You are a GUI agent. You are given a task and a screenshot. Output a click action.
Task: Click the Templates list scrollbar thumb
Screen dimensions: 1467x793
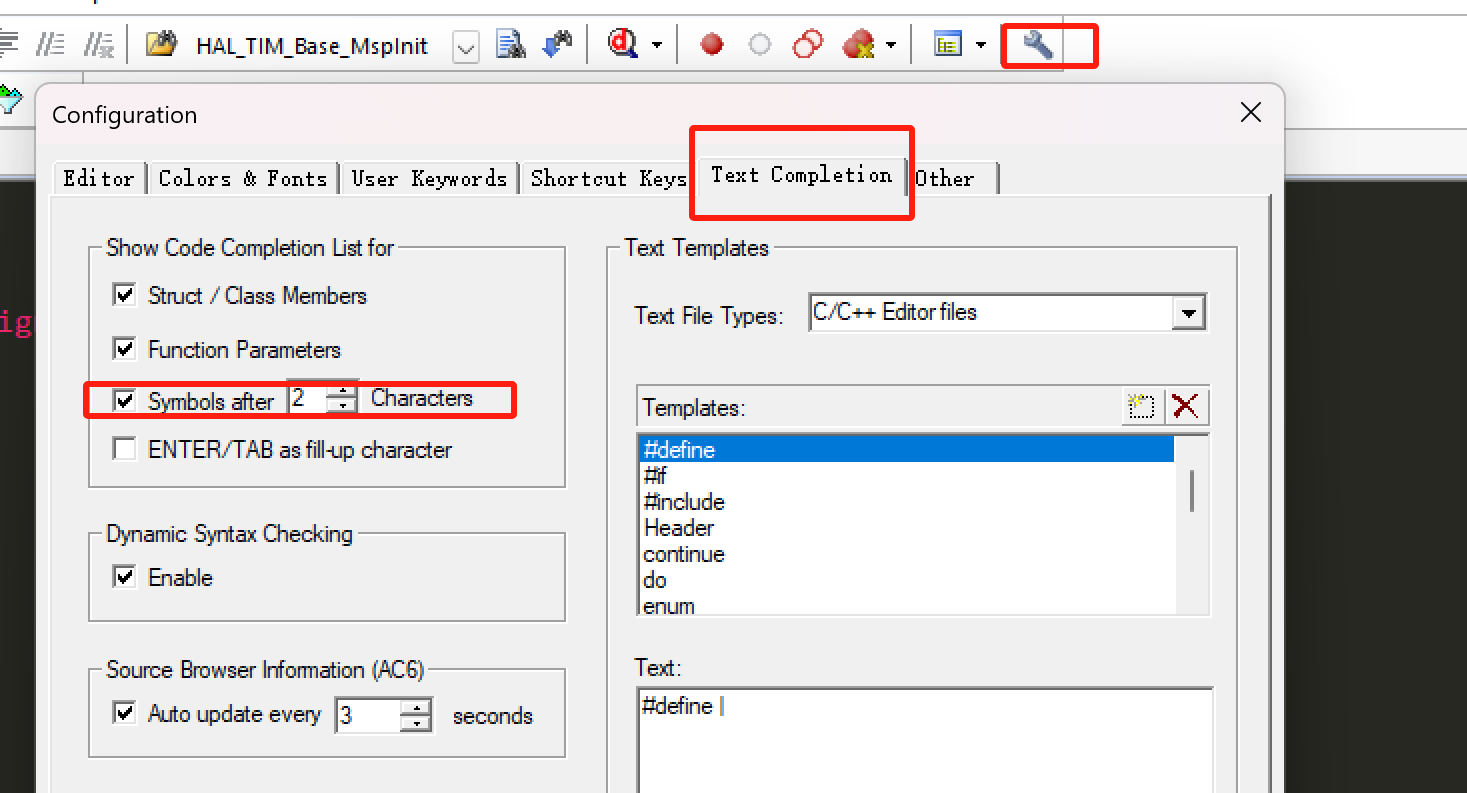1192,490
